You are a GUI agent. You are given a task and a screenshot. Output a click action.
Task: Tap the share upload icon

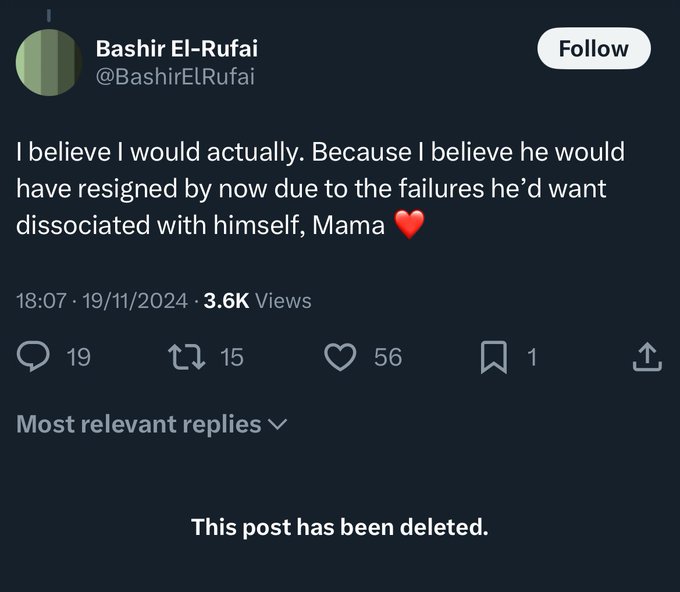[x=647, y=357]
